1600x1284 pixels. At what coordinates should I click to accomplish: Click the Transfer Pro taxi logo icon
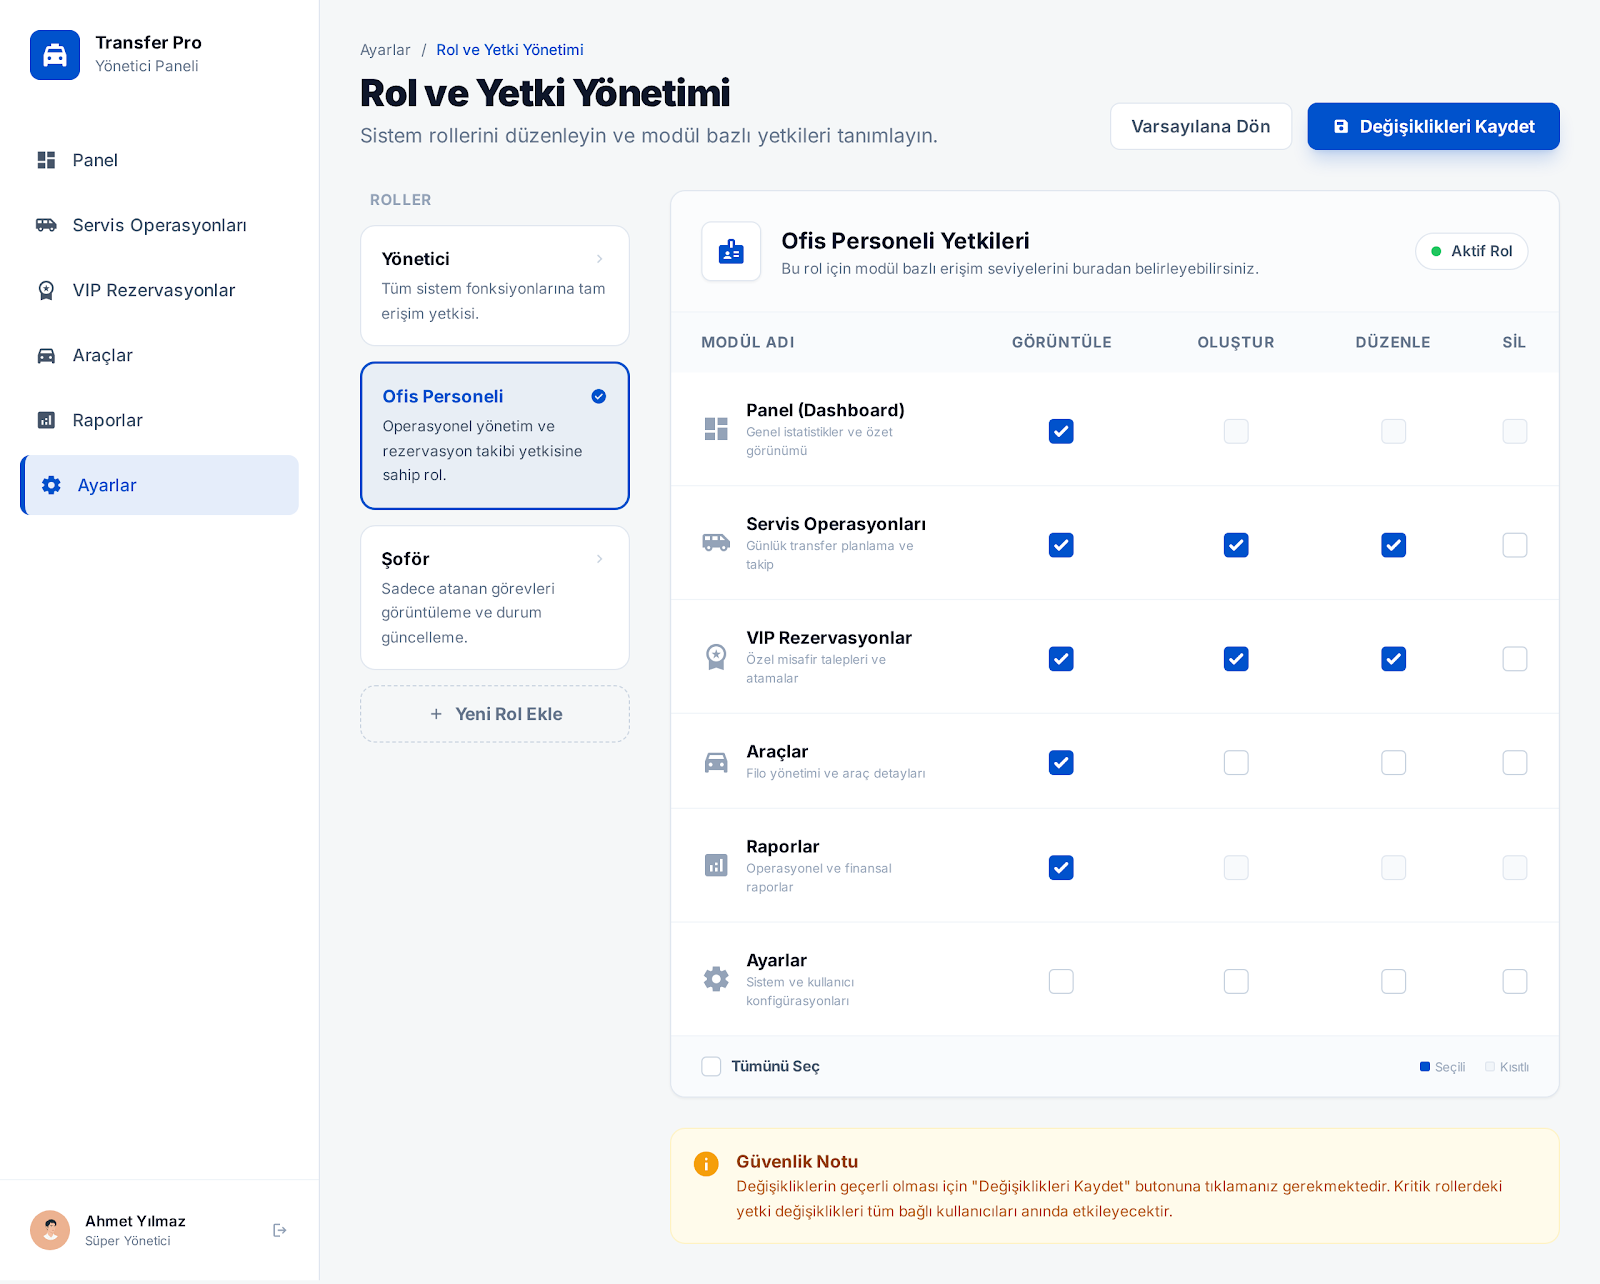tap(55, 55)
